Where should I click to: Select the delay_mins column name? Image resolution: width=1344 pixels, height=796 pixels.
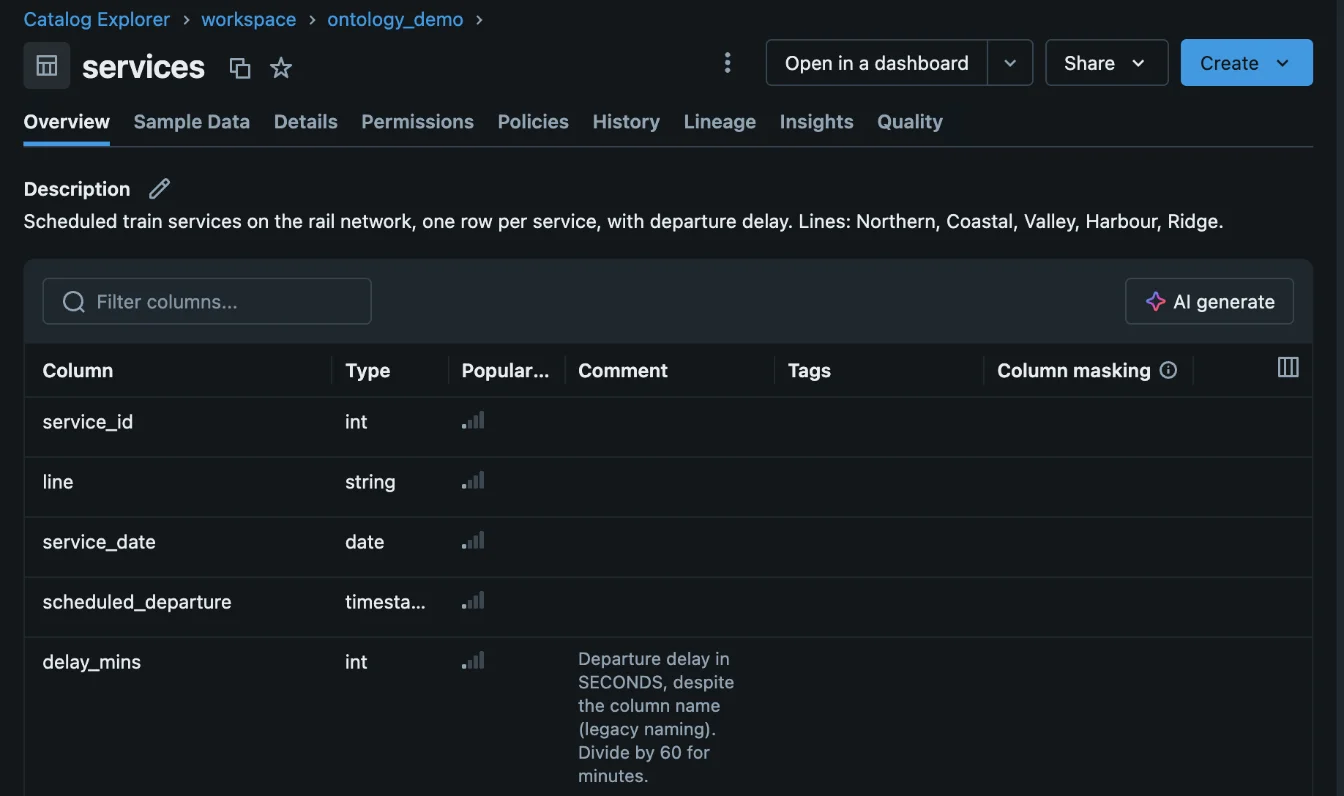[92, 662]
